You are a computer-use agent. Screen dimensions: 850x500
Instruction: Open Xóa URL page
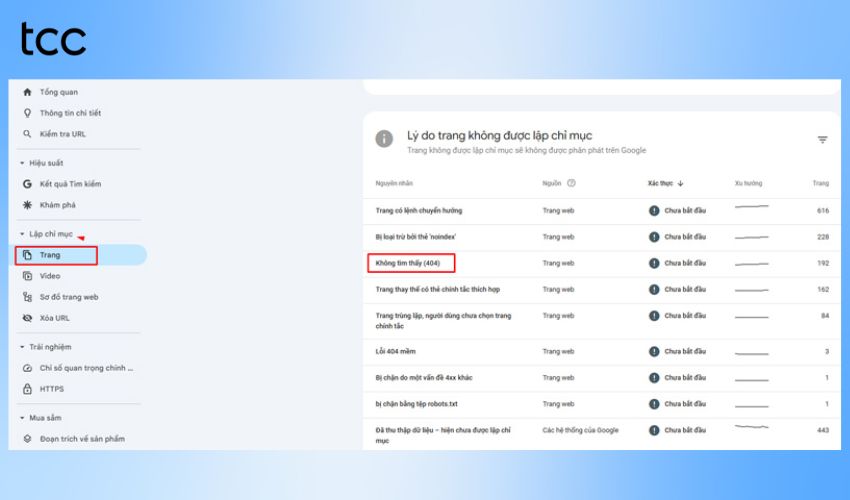[x=54, y=318]
